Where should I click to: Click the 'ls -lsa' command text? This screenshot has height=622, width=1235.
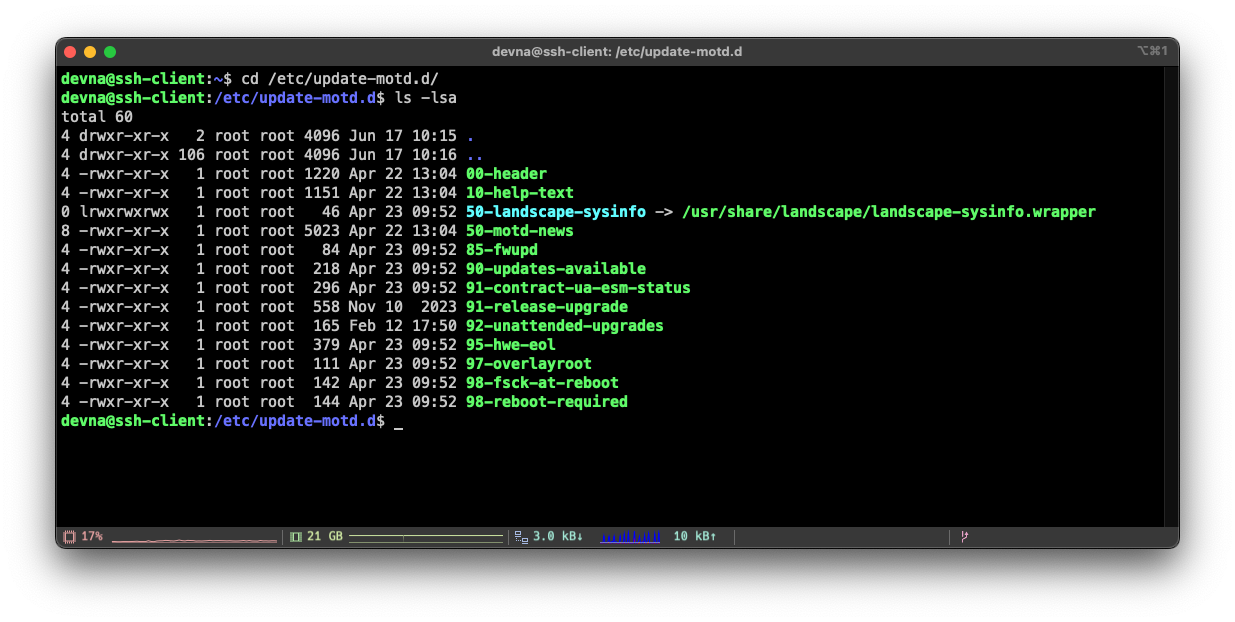click(426, 98)
